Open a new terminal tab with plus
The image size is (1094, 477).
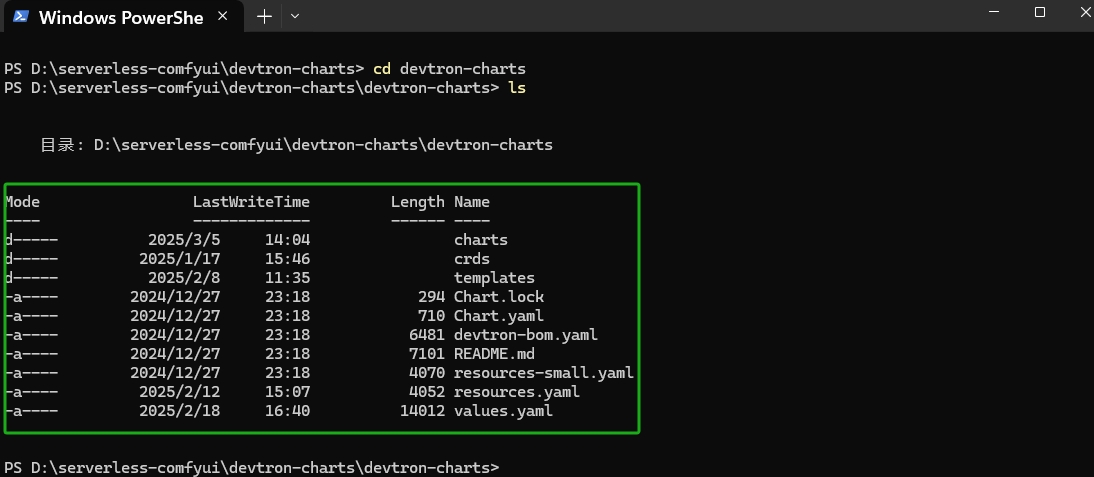264,17
